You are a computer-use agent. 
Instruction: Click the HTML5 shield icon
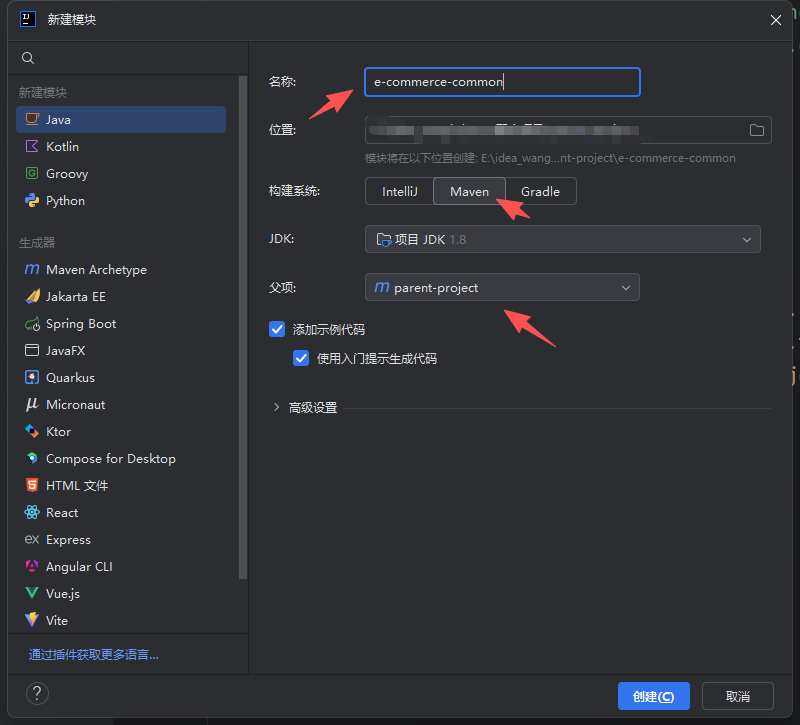pyautogui.click(x=32, y=485)
